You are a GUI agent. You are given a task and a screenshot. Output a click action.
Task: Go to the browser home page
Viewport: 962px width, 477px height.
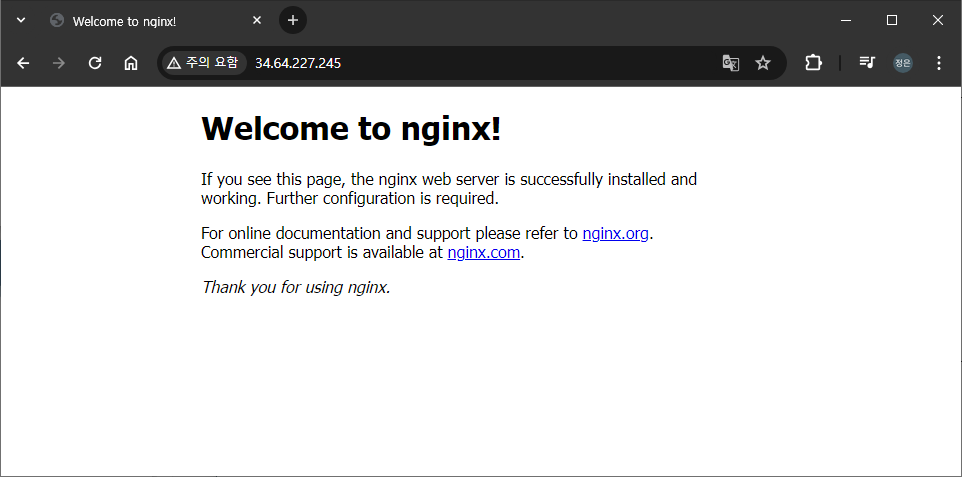[x=131, y=63]
